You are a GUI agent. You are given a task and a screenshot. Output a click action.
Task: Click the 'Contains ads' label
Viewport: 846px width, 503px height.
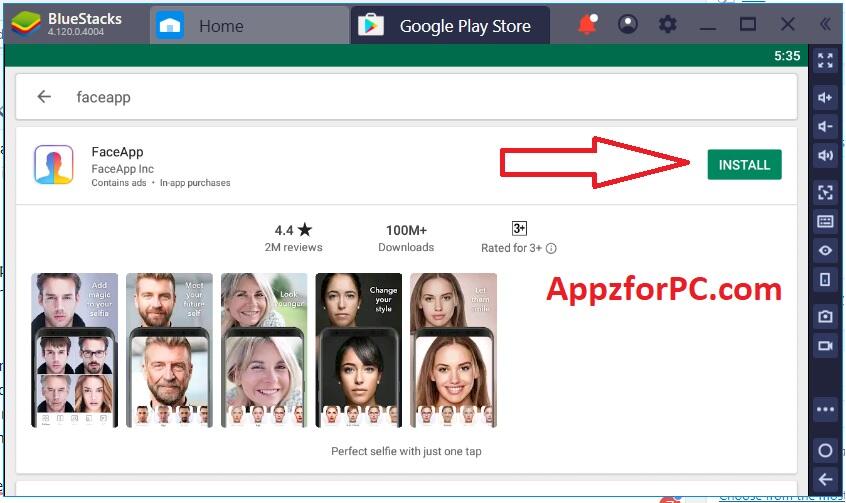click(x=119, y=183)
